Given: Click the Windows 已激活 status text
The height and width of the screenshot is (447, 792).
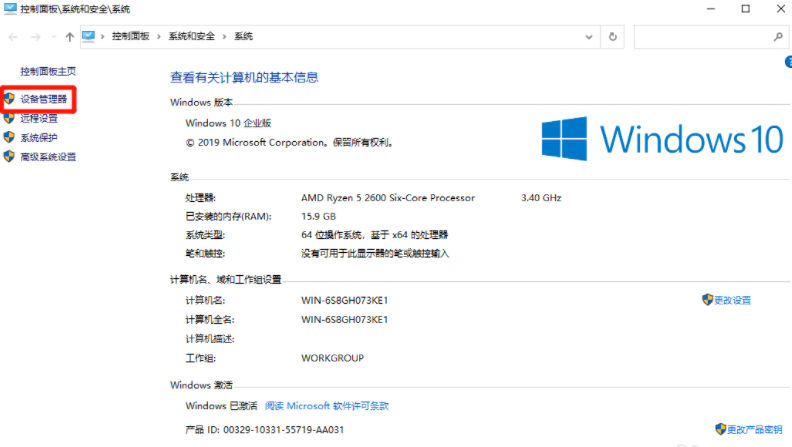Looking at the screenshot, I should 221,406.
